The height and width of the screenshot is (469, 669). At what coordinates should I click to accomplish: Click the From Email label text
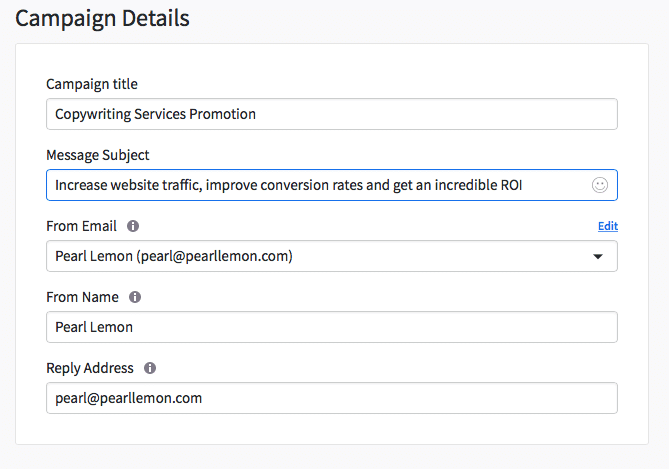click(x=81, y=226)
